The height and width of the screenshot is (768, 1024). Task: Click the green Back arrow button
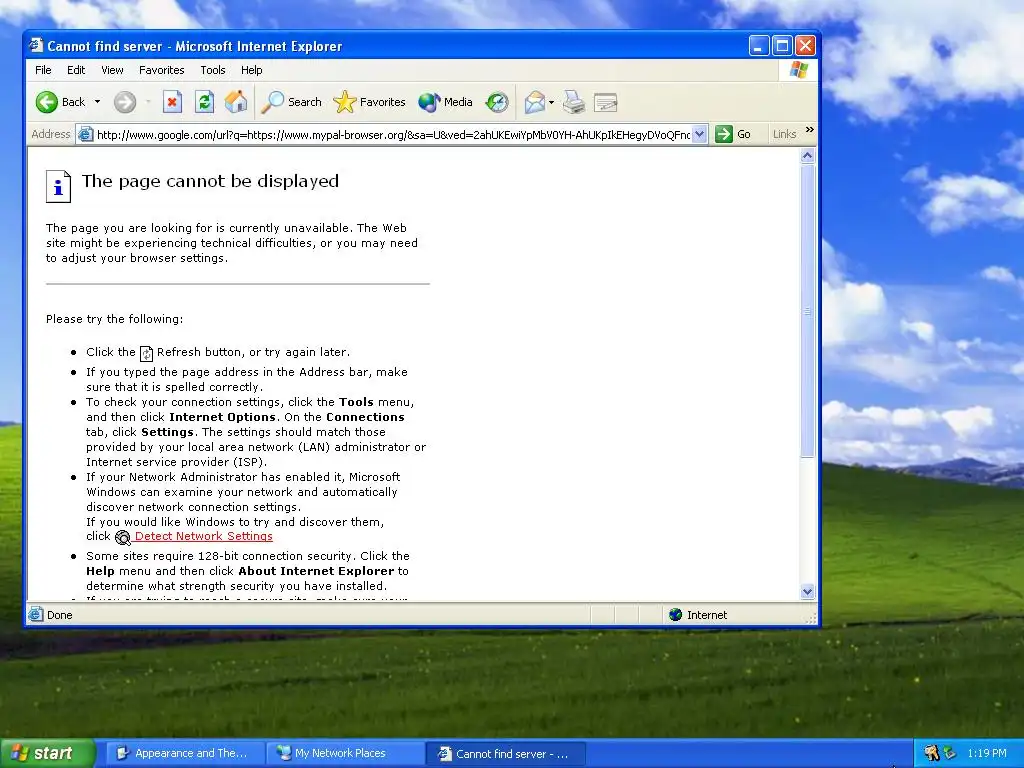[46, 102]
